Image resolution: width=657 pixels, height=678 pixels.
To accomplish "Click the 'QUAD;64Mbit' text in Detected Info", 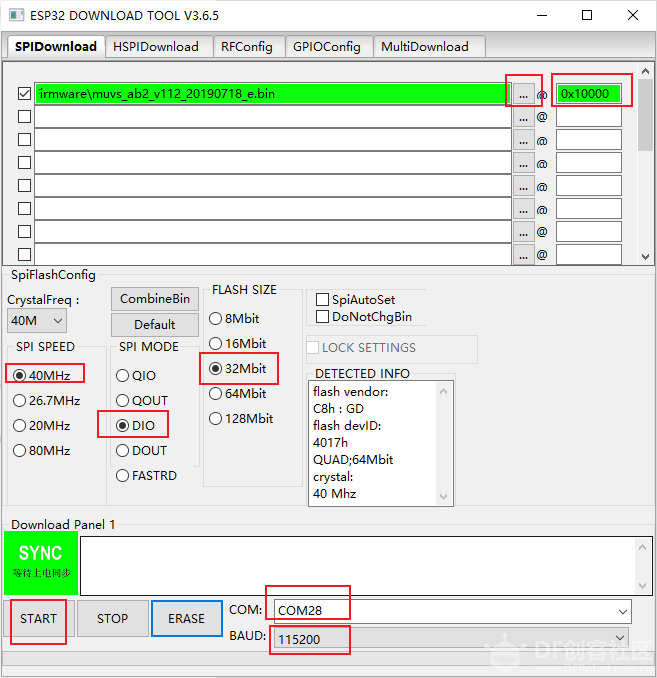I will click(x=353, y=460).
